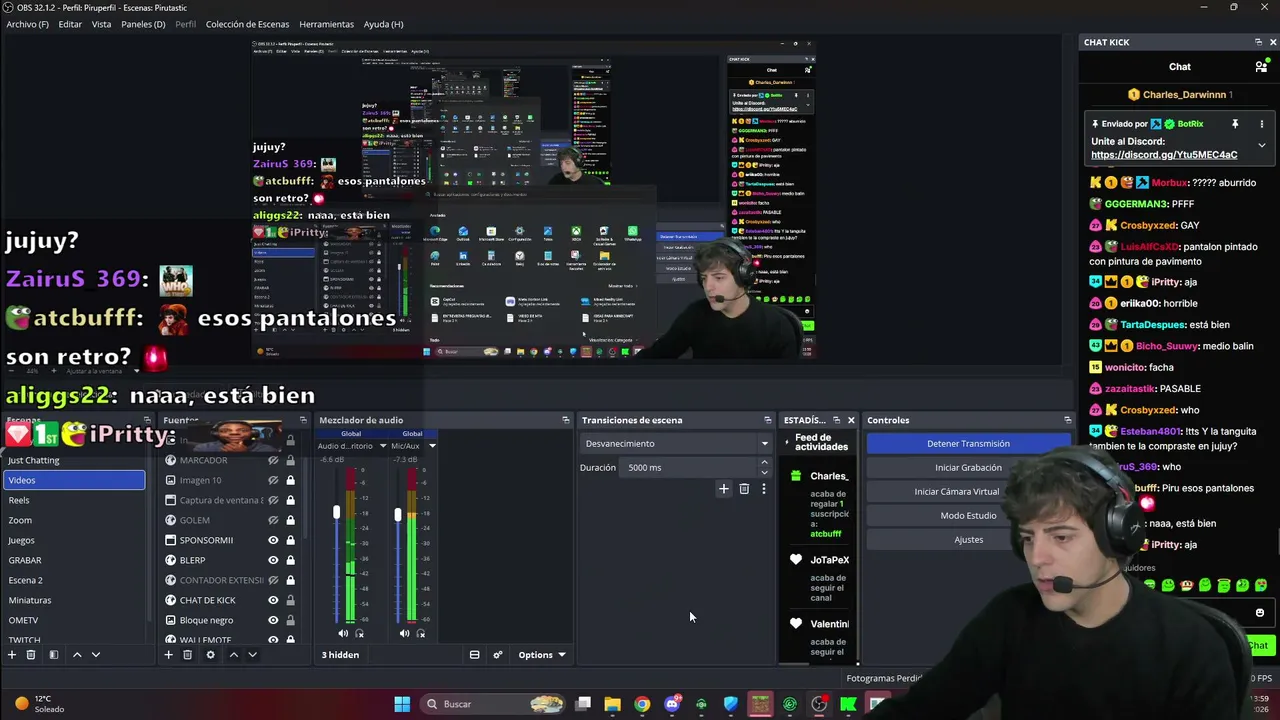Open pinned message options three-dot menu
Screen dimensions: 1280x720
coord(1261,124)
